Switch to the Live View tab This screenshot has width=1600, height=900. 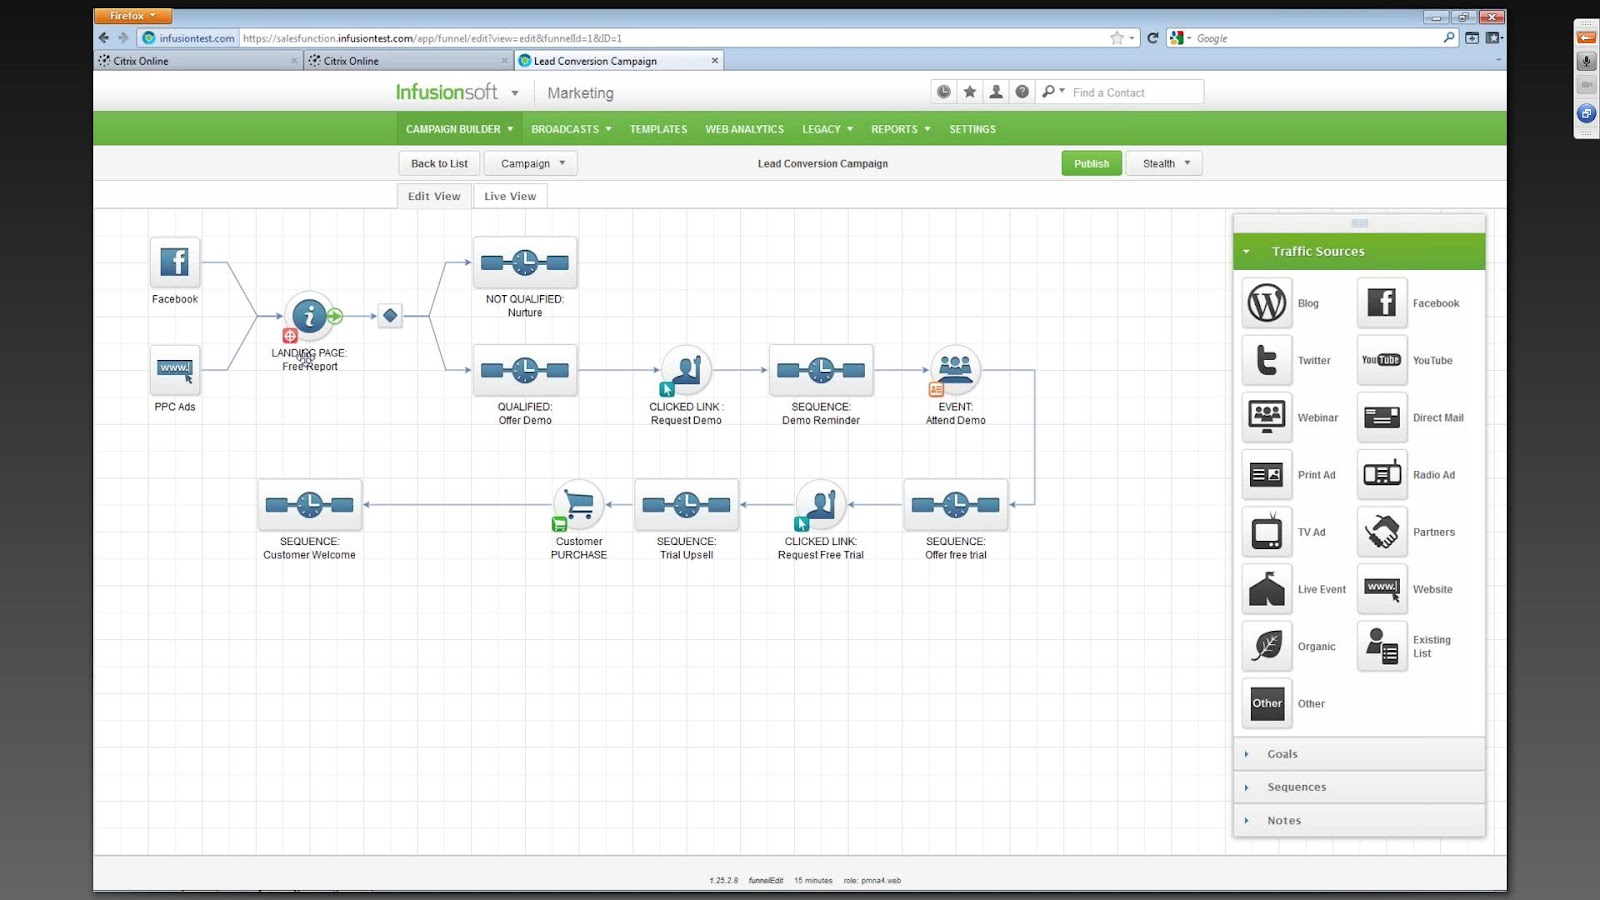coord(510,195)
